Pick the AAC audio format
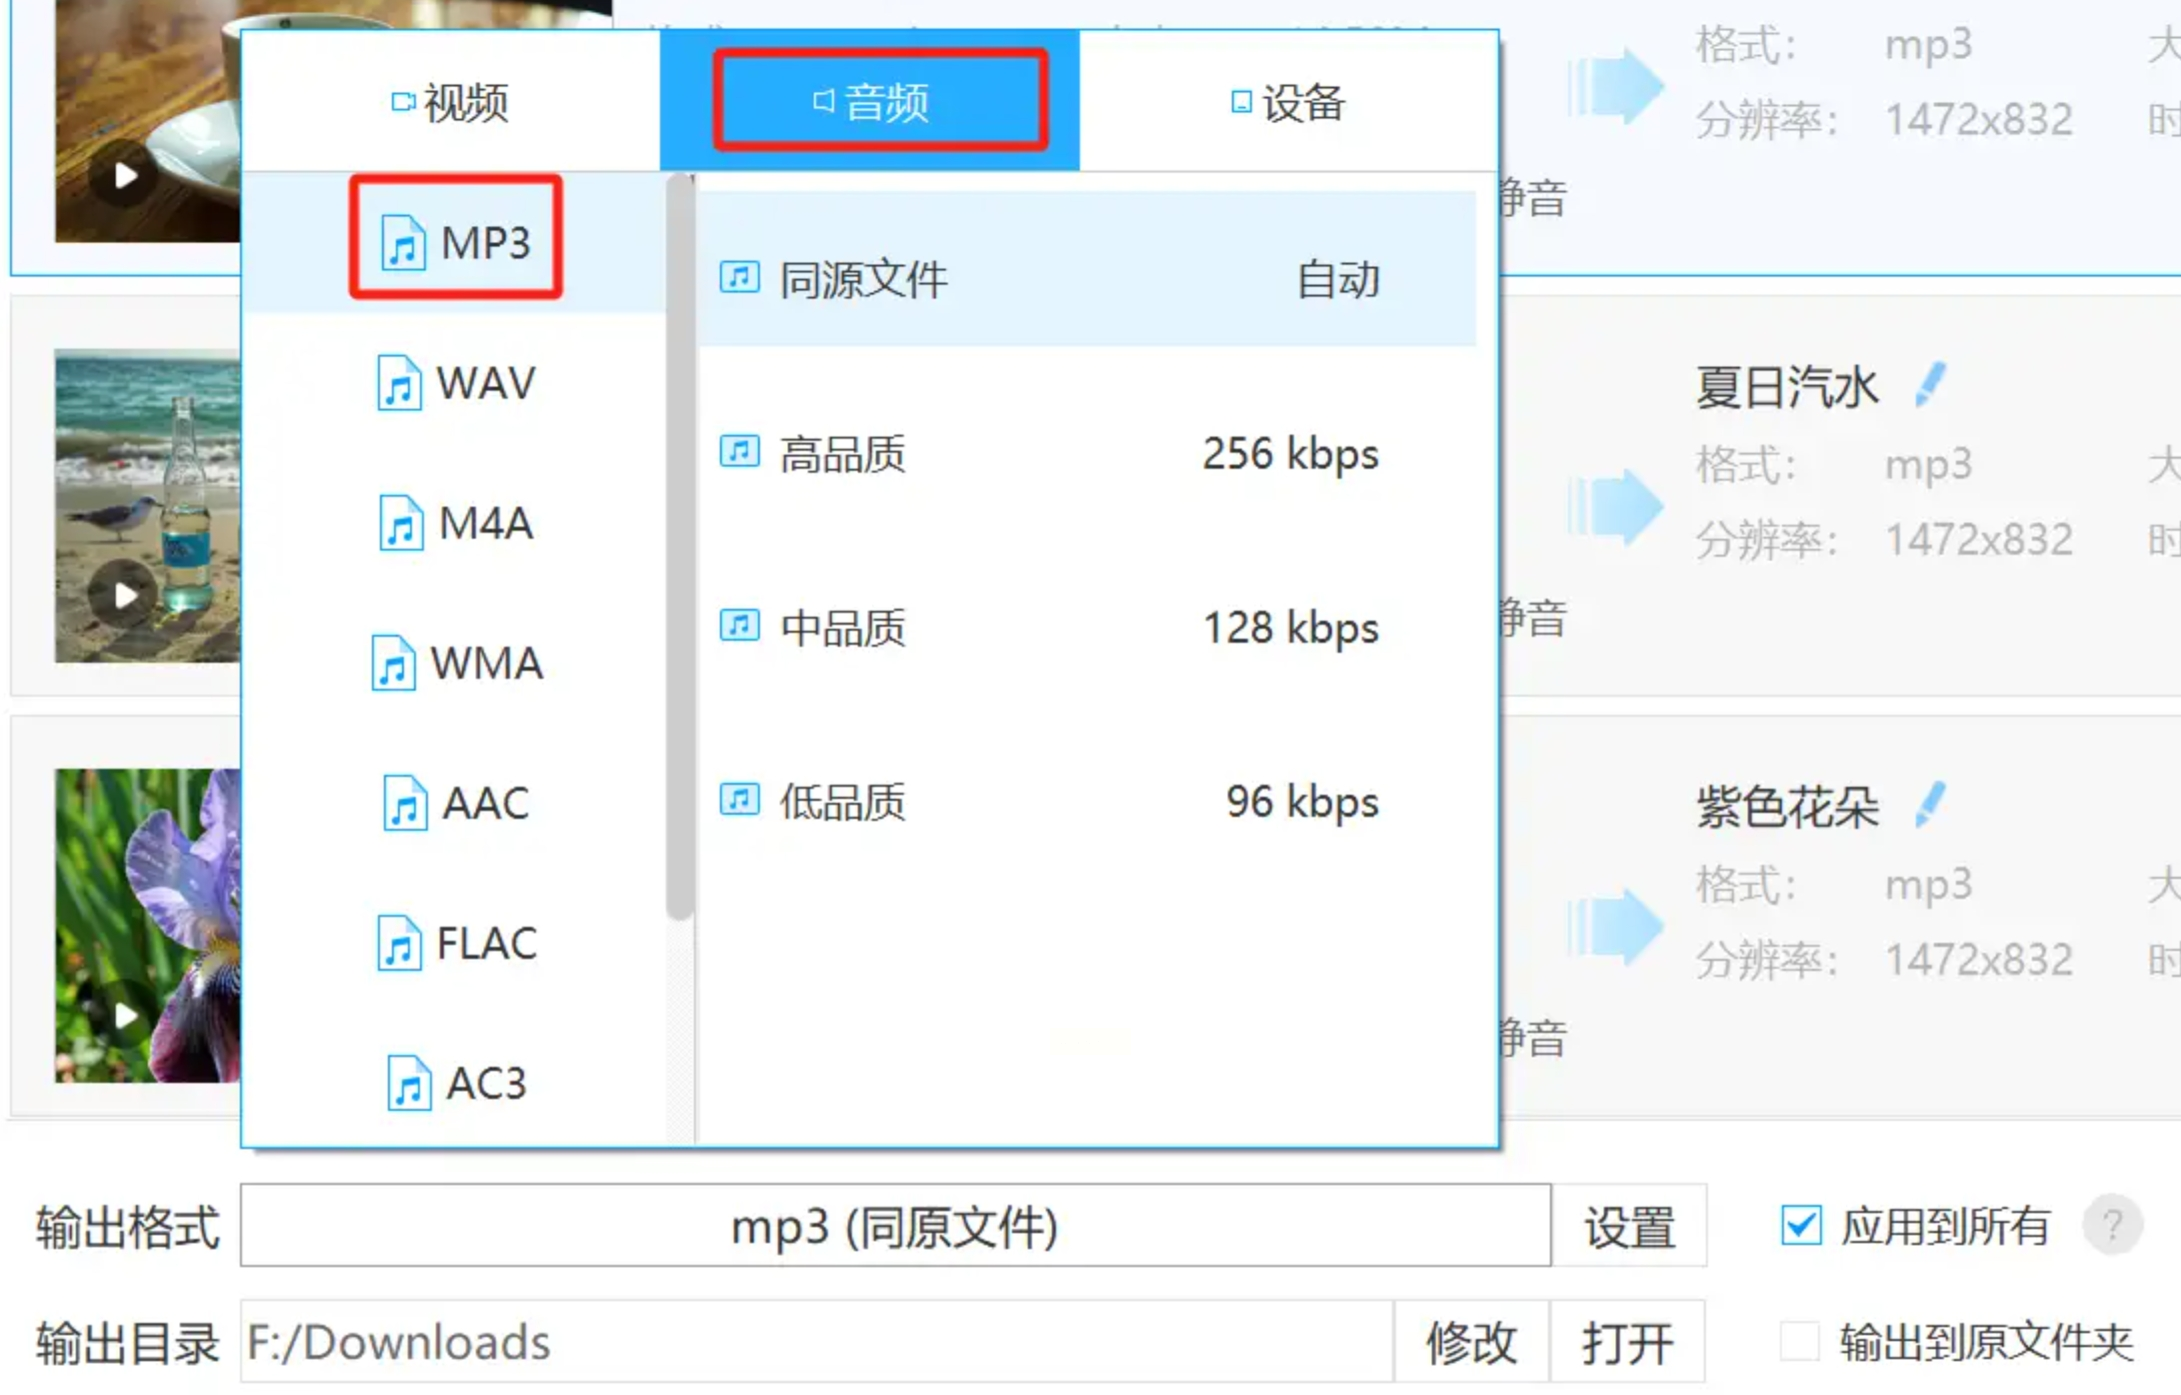The width and height of the screenshot is (2181, 1395). (456, 803)
